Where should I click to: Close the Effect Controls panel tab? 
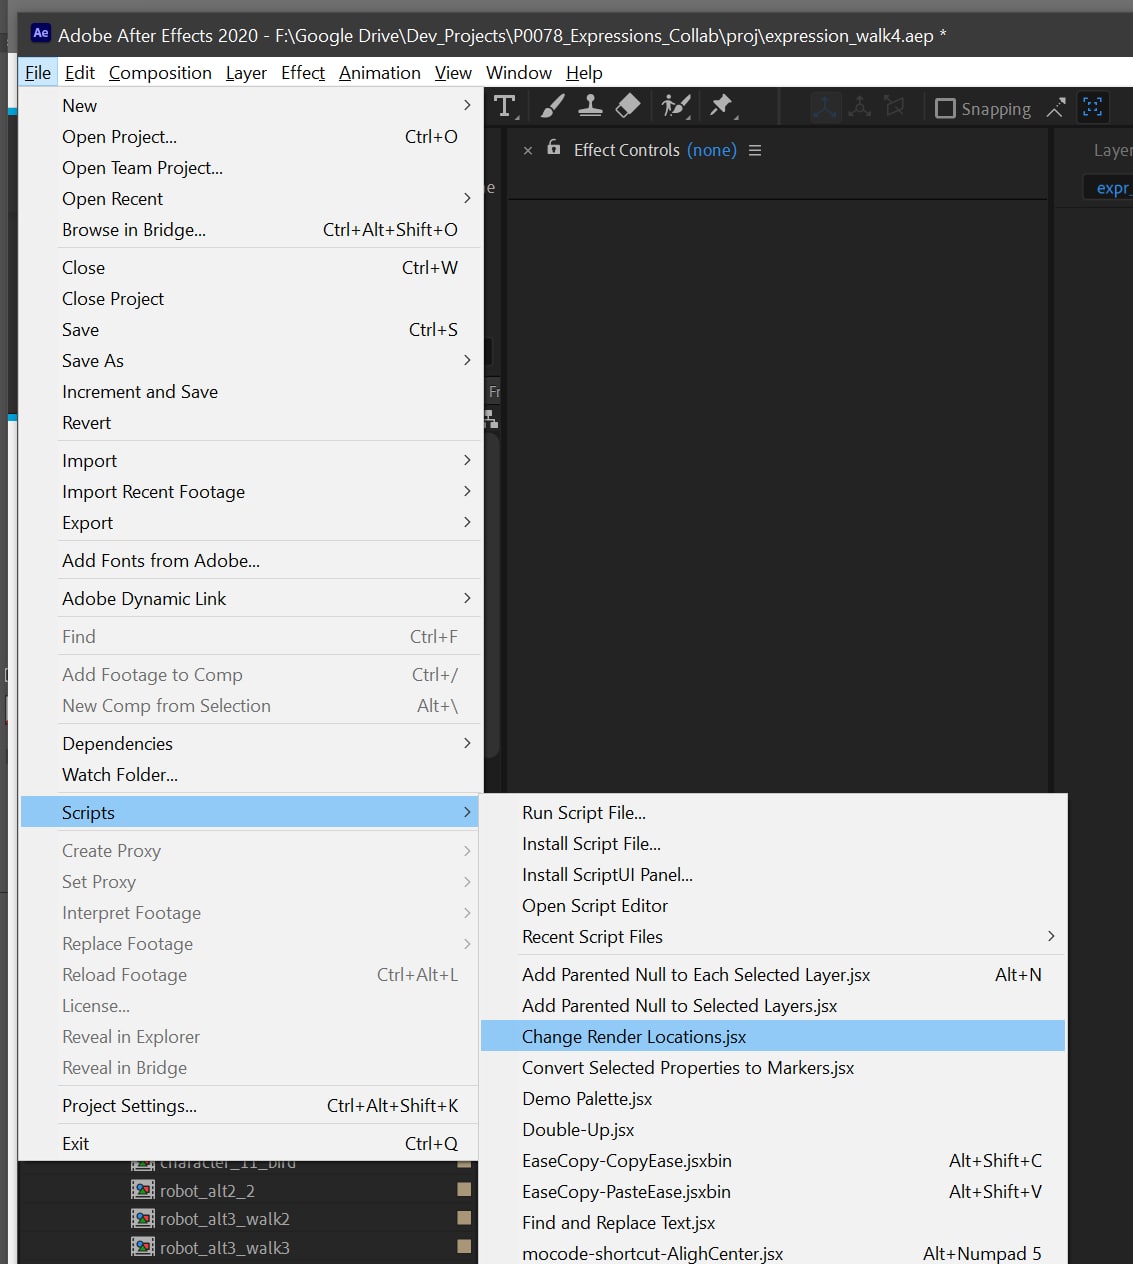tap(528, 151)
